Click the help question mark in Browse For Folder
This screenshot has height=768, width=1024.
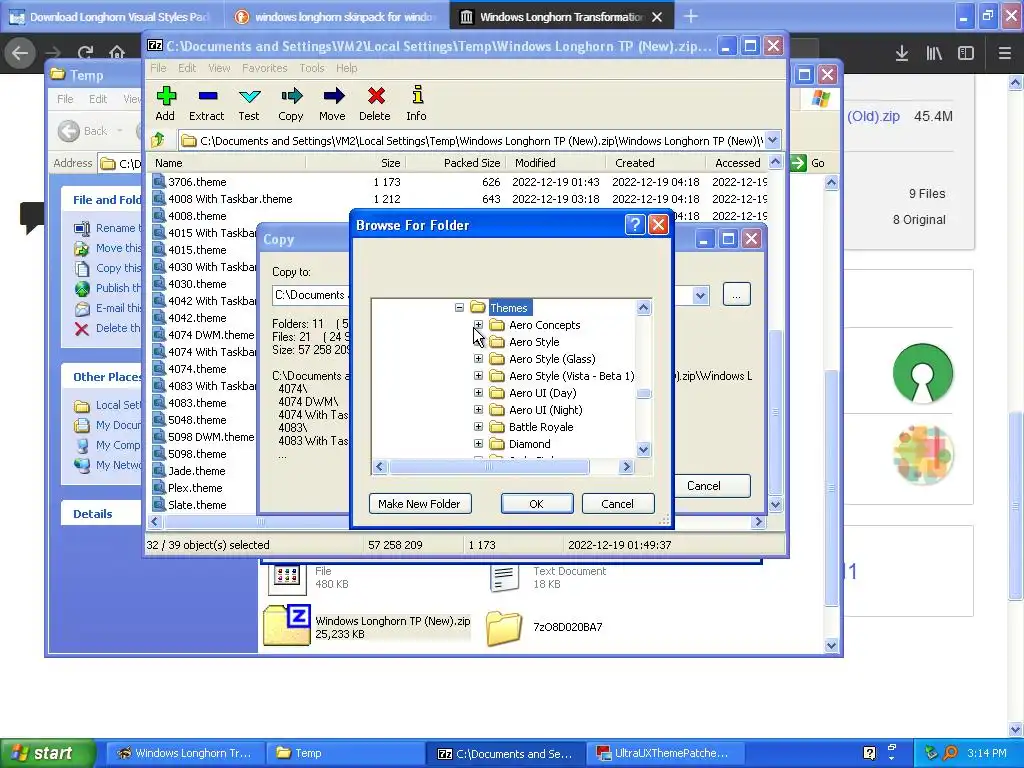tap(635, 225)
